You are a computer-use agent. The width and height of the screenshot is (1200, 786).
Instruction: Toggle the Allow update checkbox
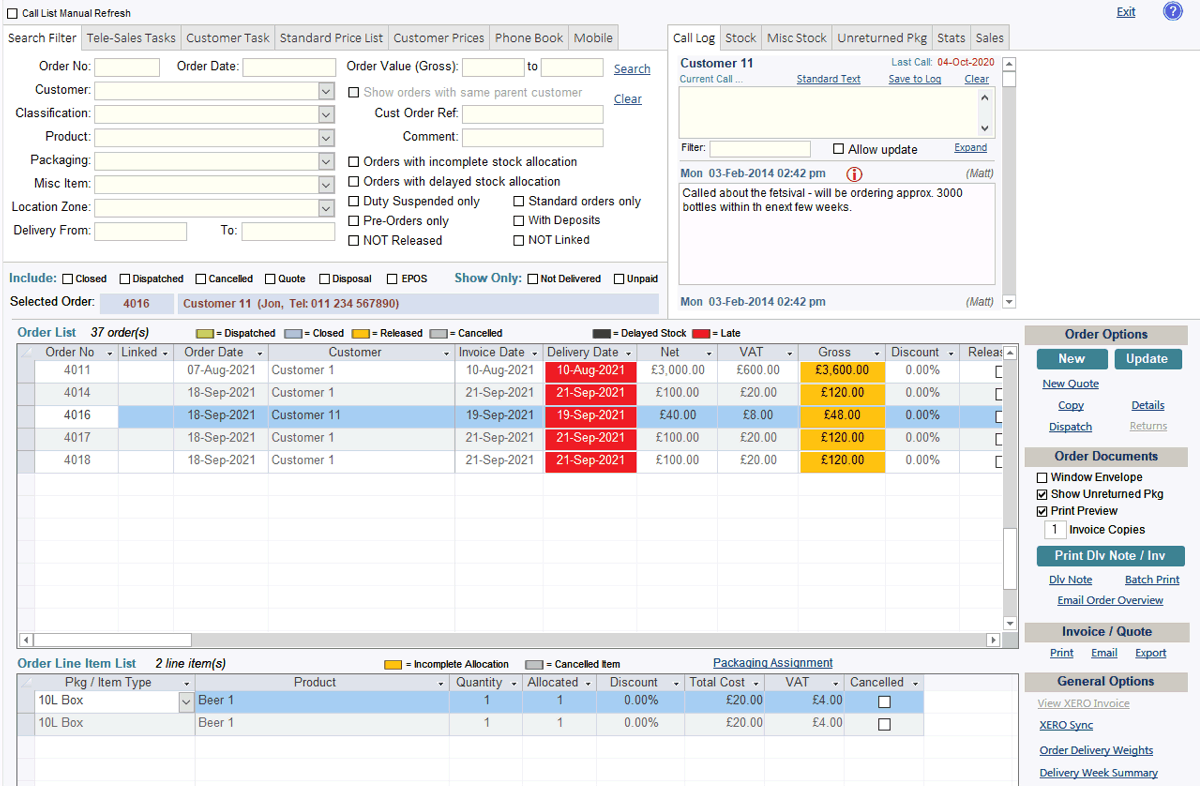[837, 149]
